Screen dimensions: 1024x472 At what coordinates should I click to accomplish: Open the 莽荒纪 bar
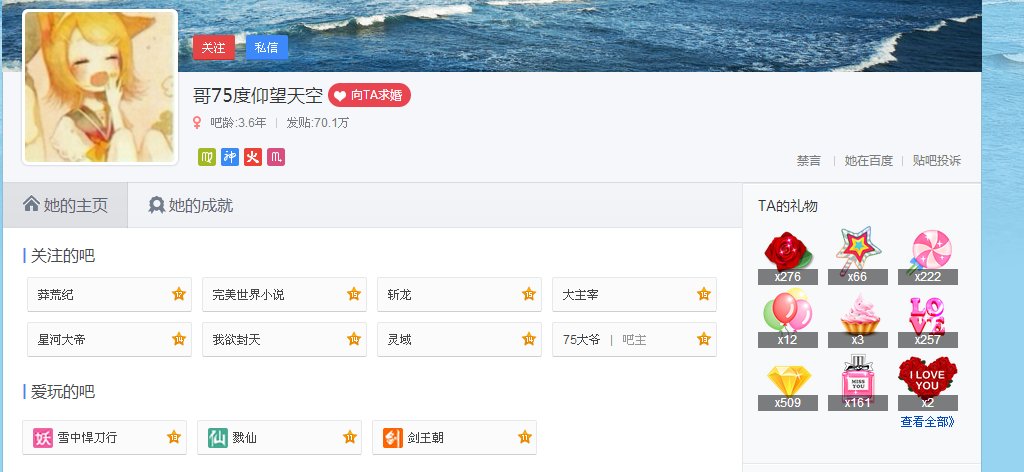tap(109, 294)
